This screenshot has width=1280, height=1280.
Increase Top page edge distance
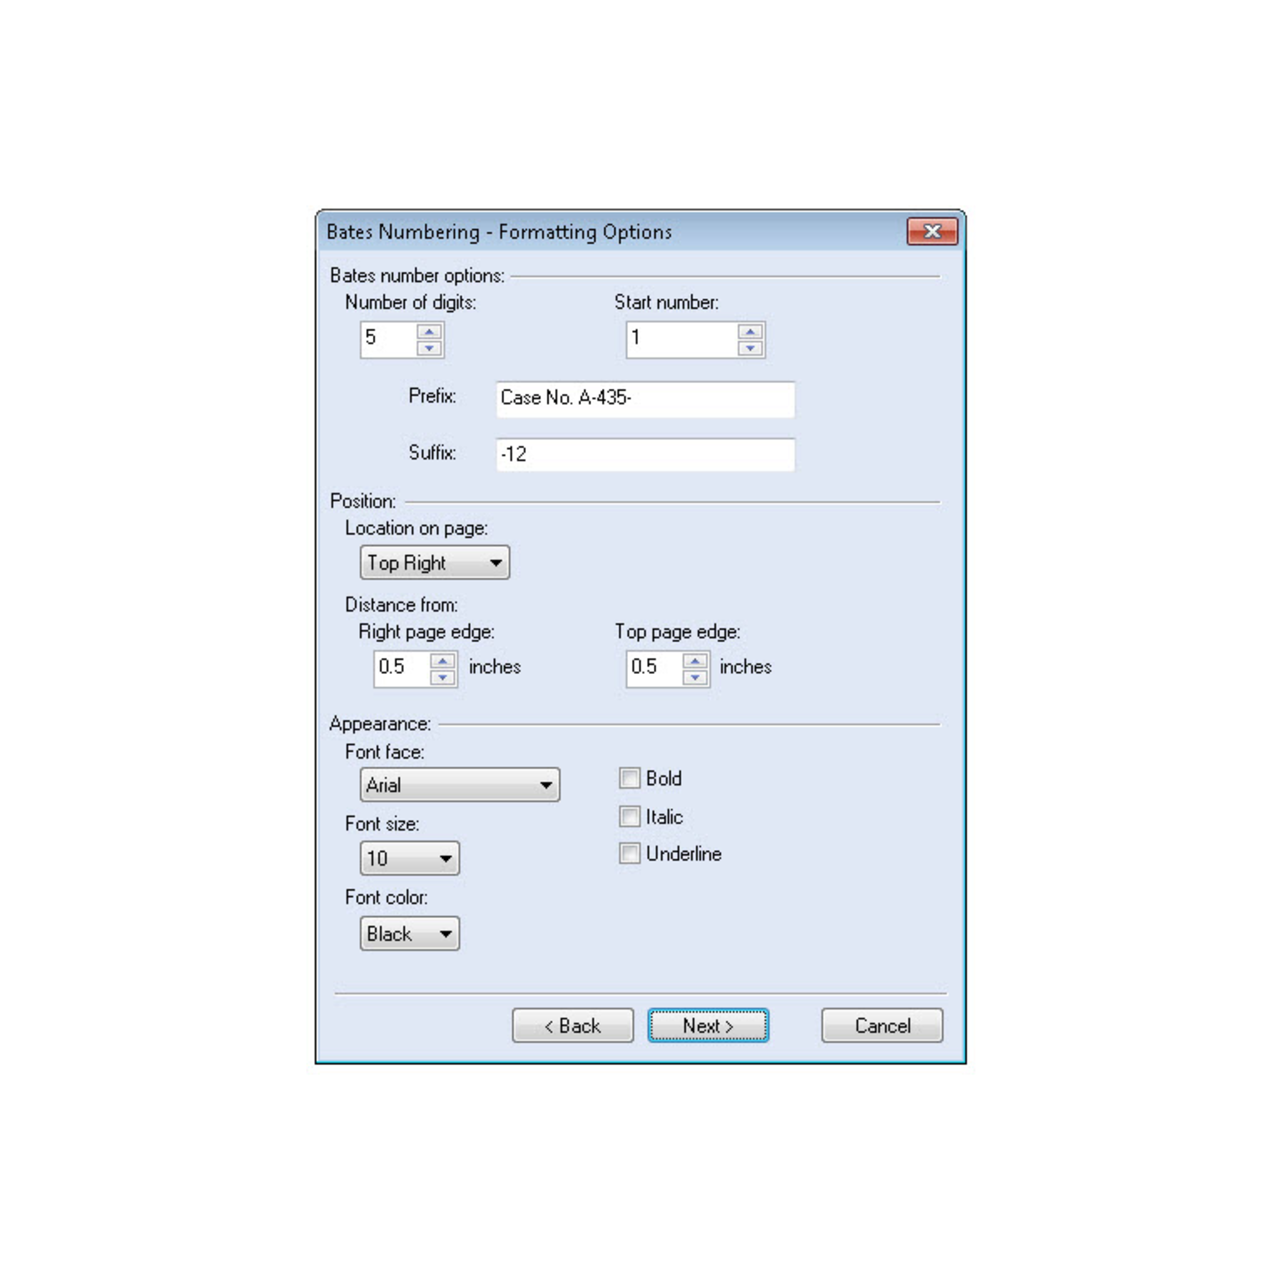tap(695, 661)
